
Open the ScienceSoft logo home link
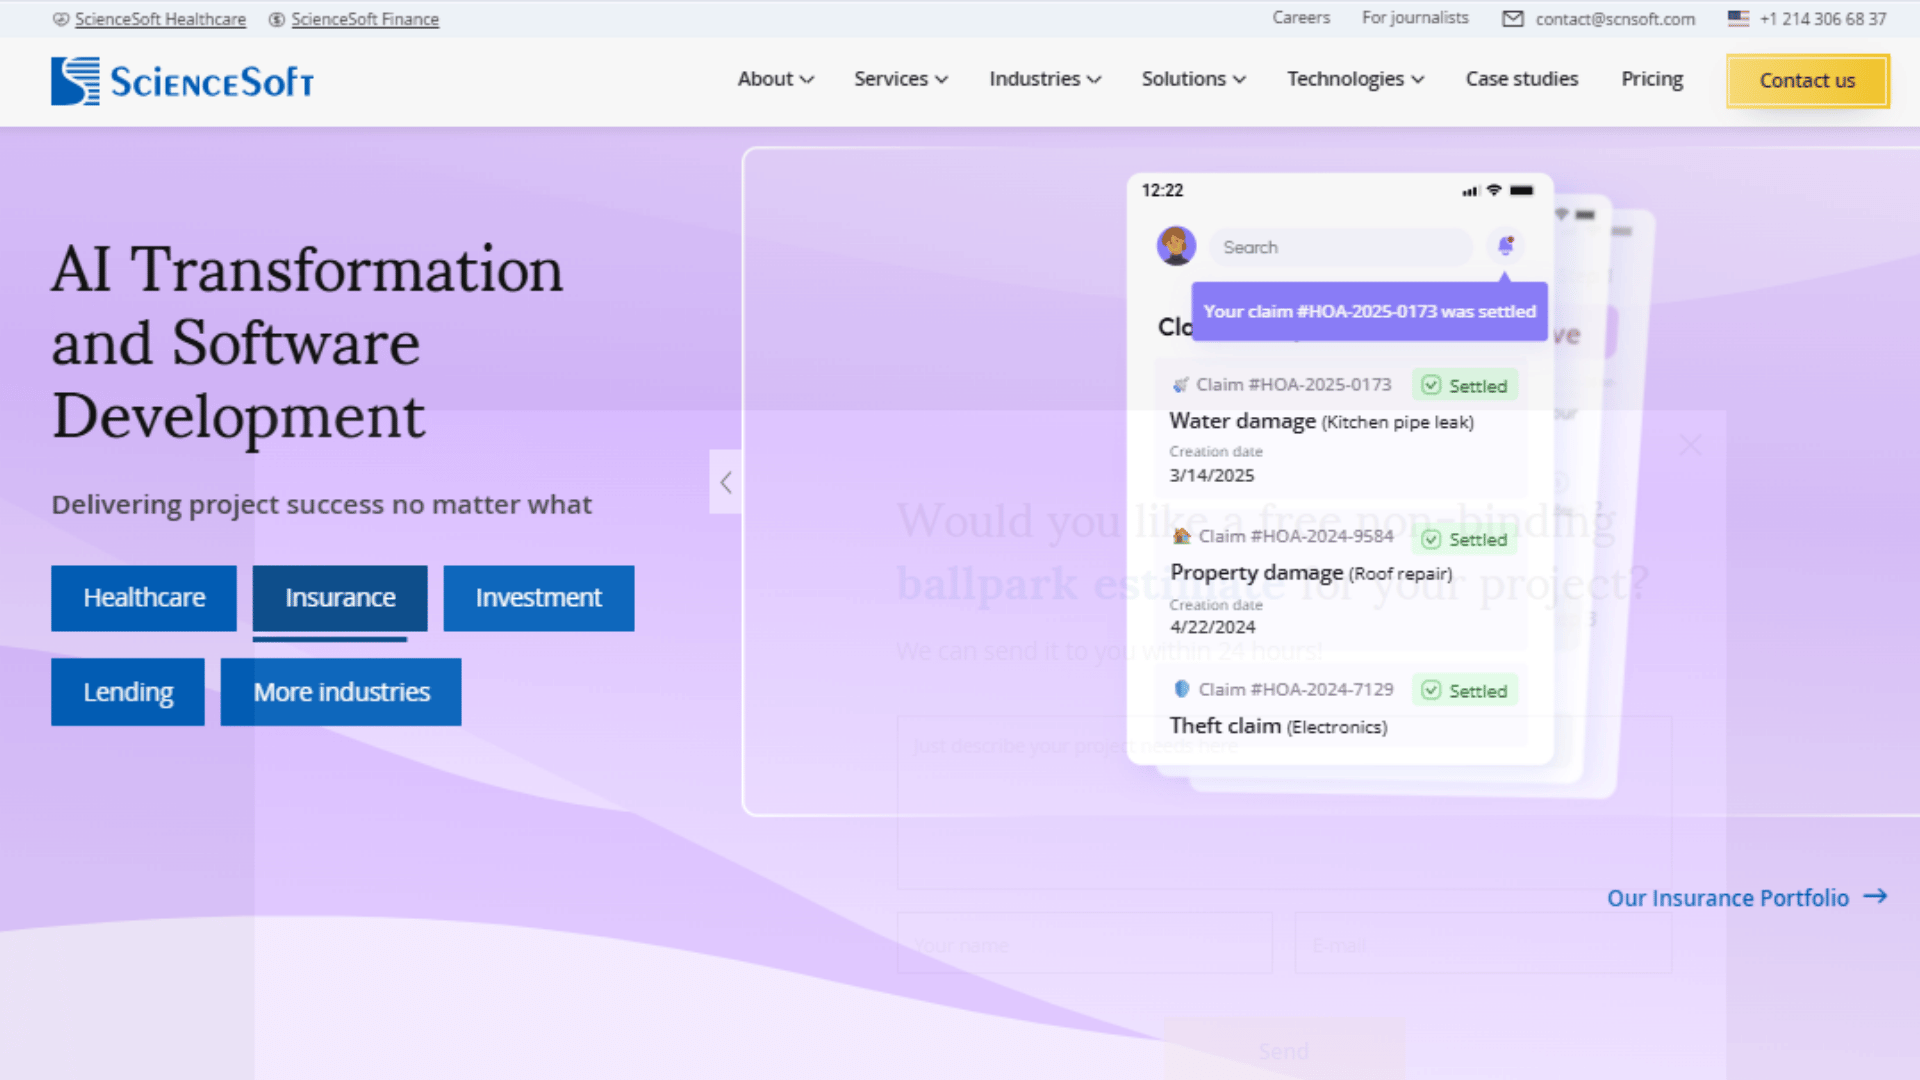click(182, 81)
